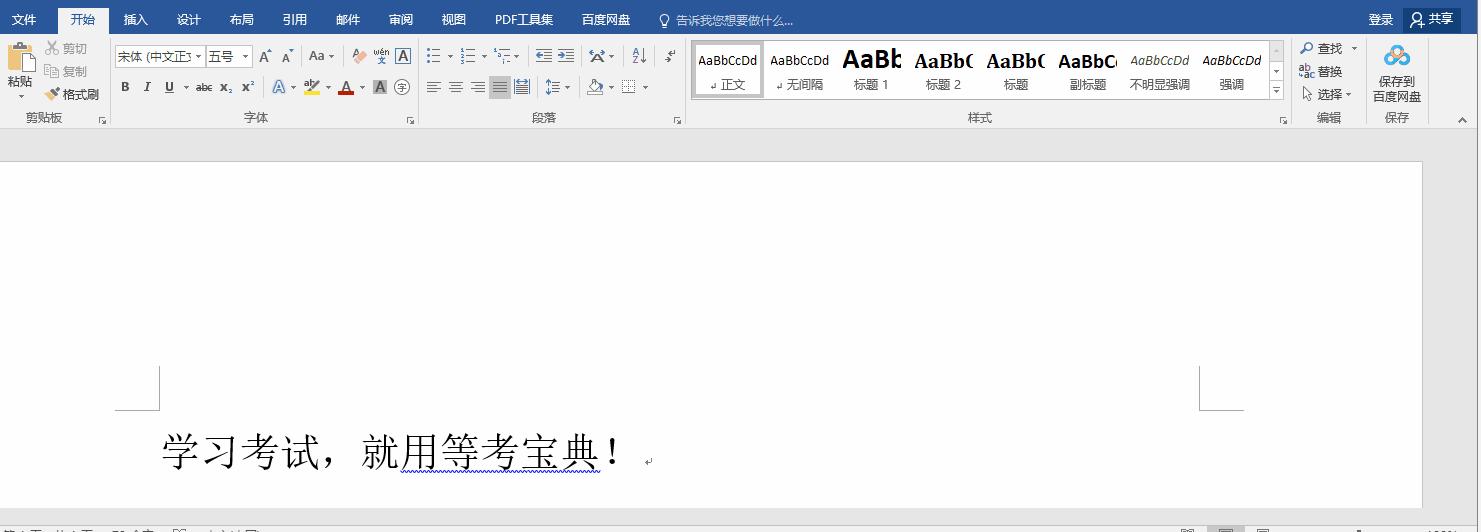
Task: Shrink font size with the smaller A icon
Action: (288, 57)
